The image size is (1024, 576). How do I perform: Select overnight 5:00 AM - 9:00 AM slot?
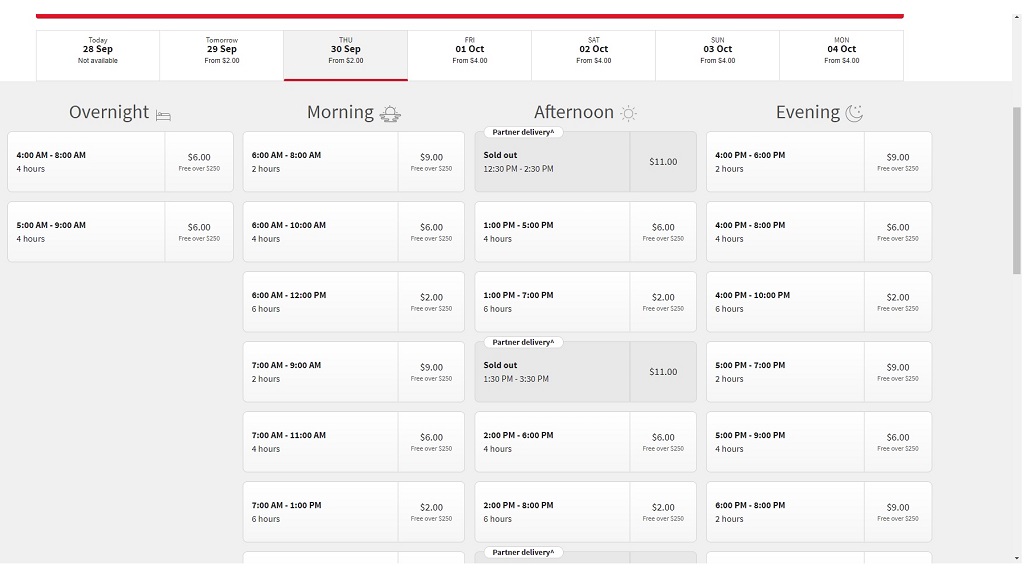click(120, 232)
